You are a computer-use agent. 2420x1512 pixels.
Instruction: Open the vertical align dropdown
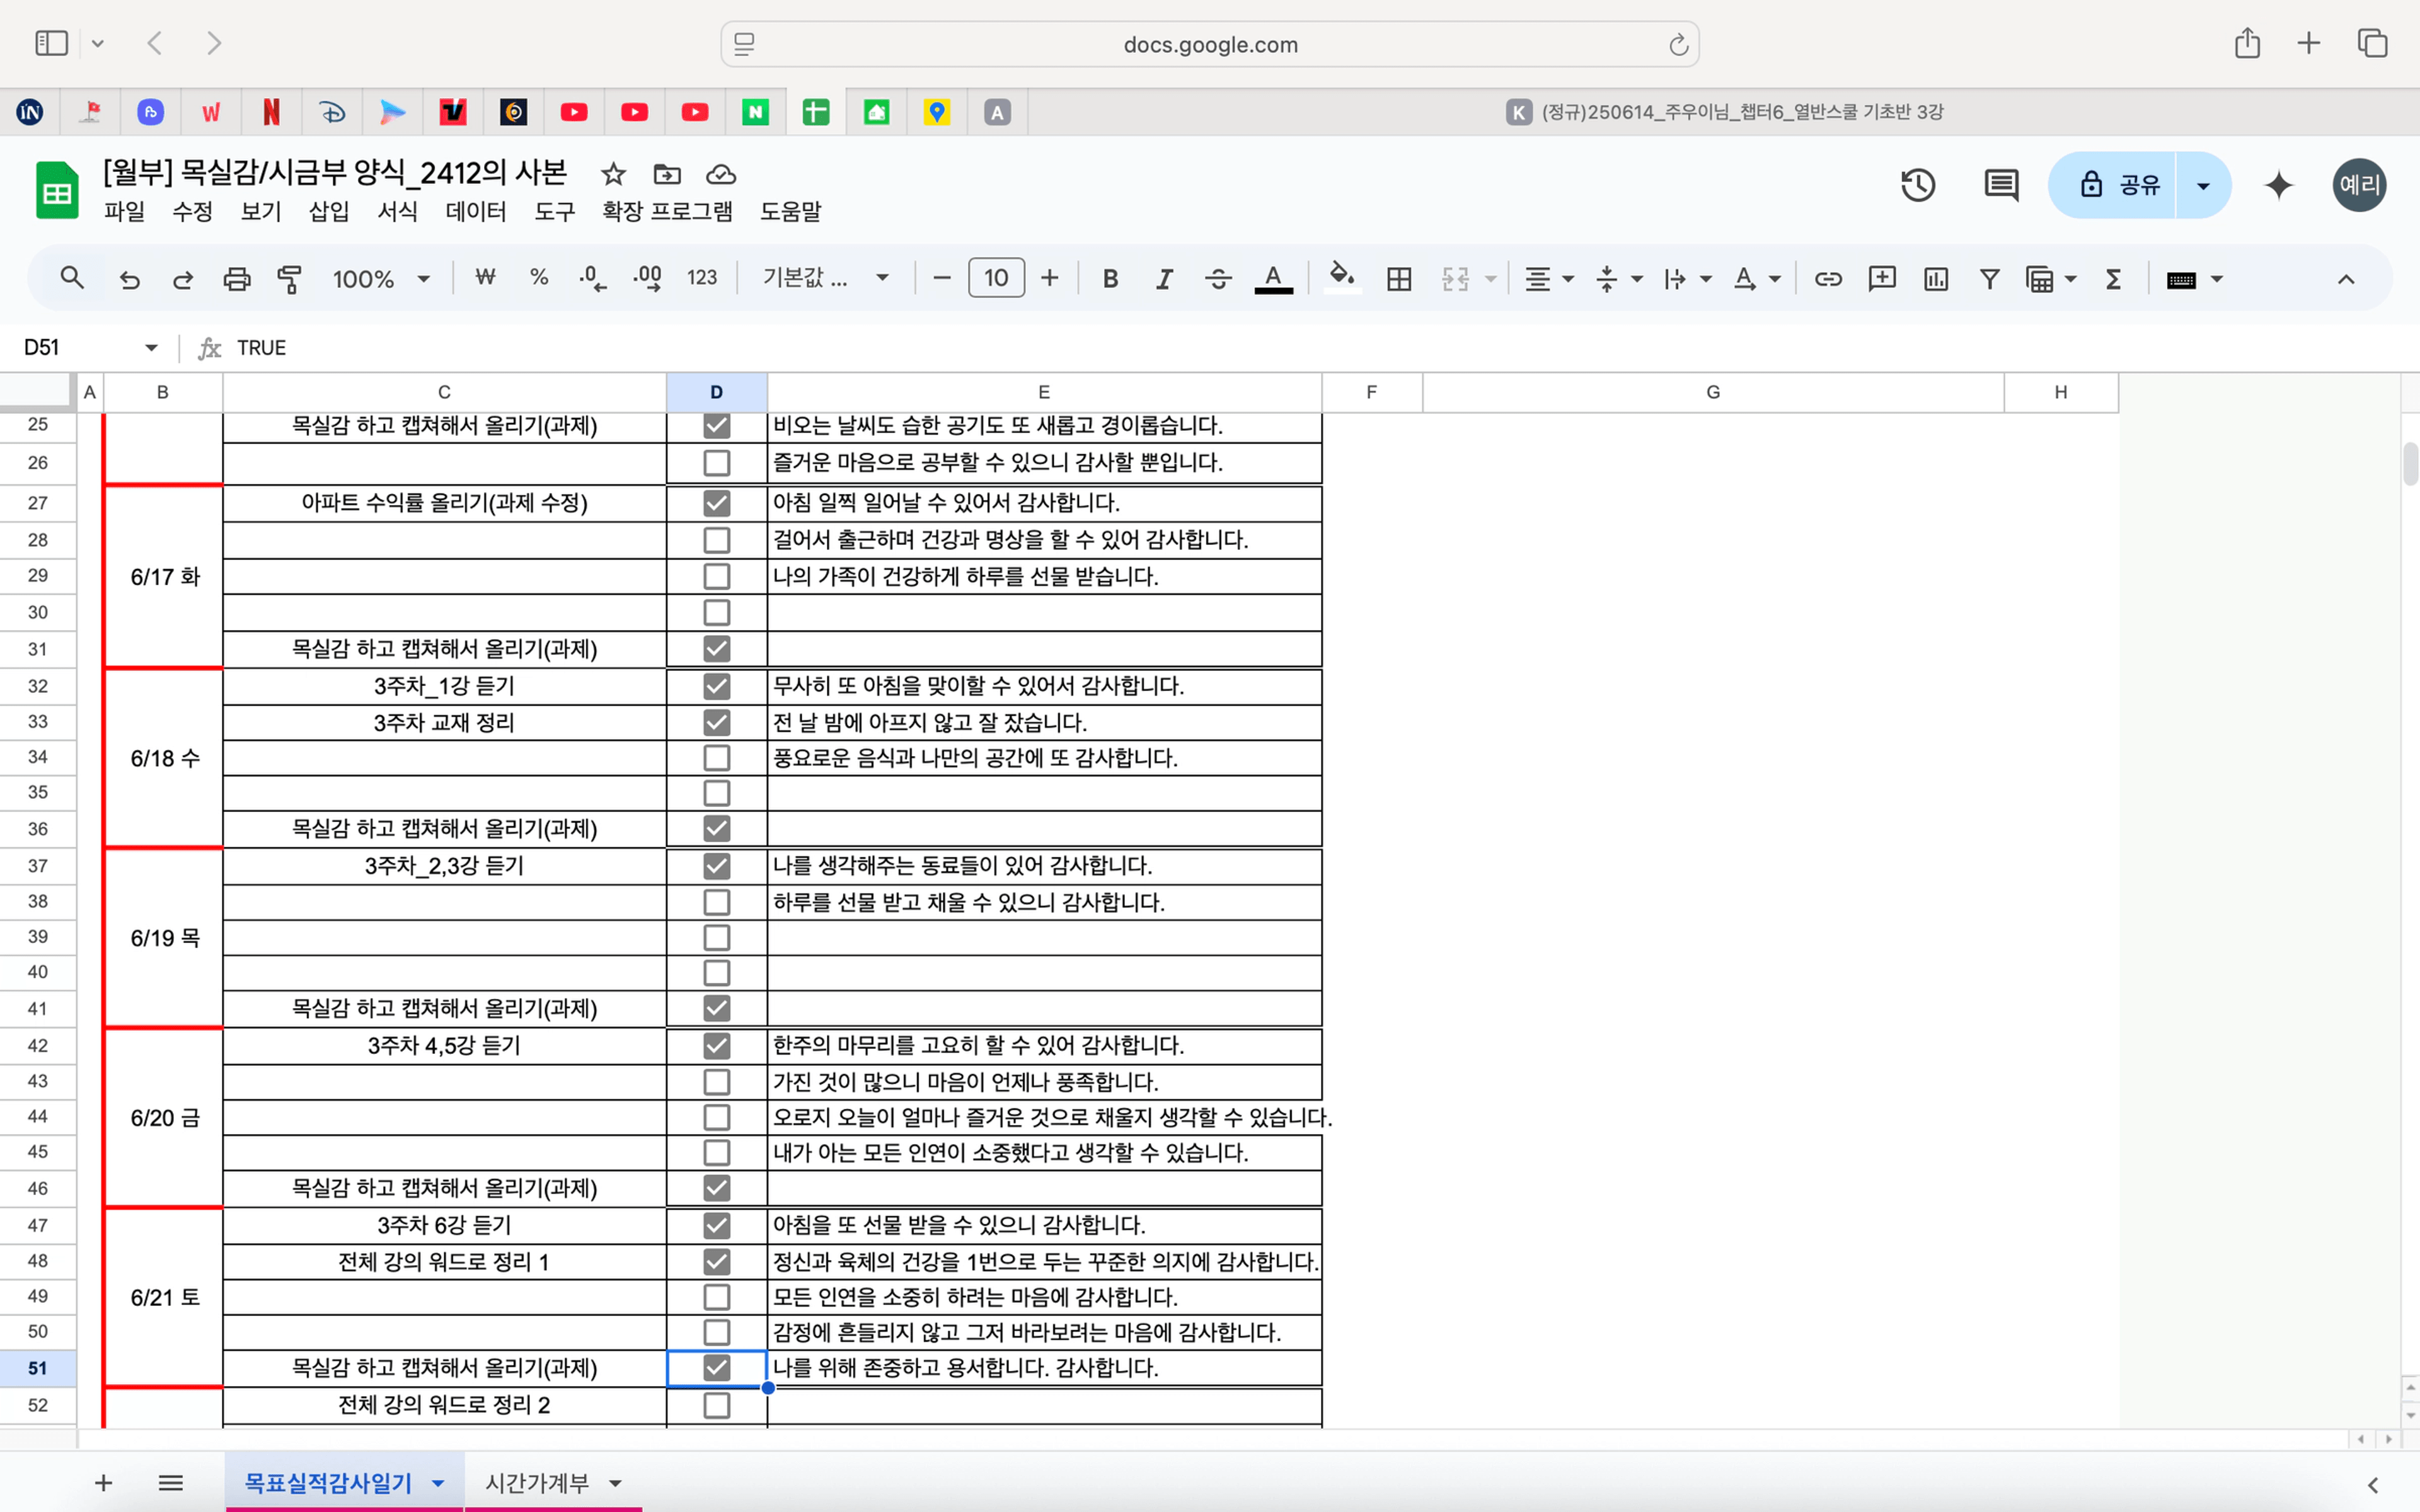(x=1619, y=279)
